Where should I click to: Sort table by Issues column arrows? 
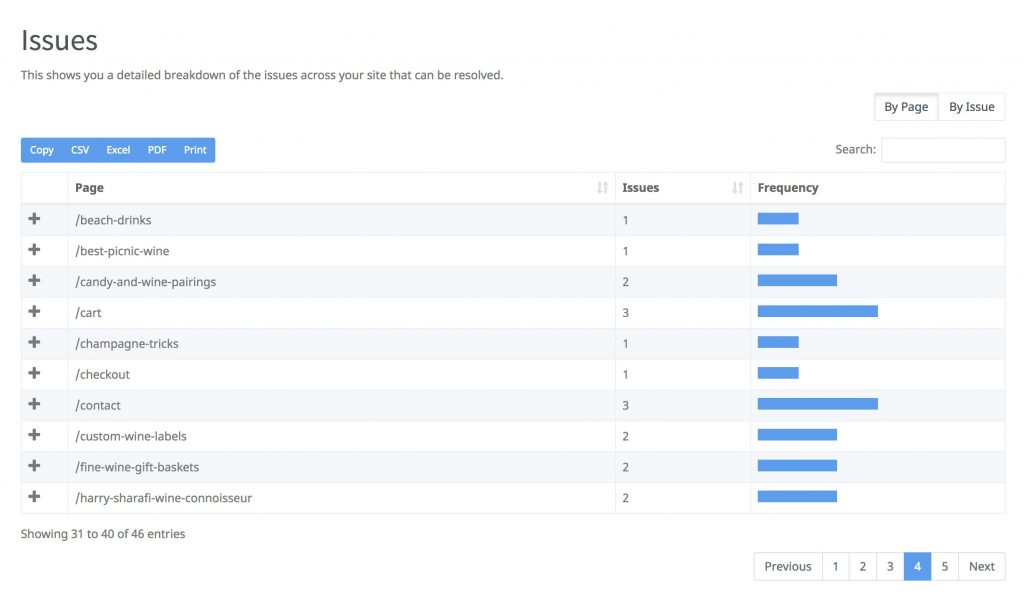pos(737,188)
